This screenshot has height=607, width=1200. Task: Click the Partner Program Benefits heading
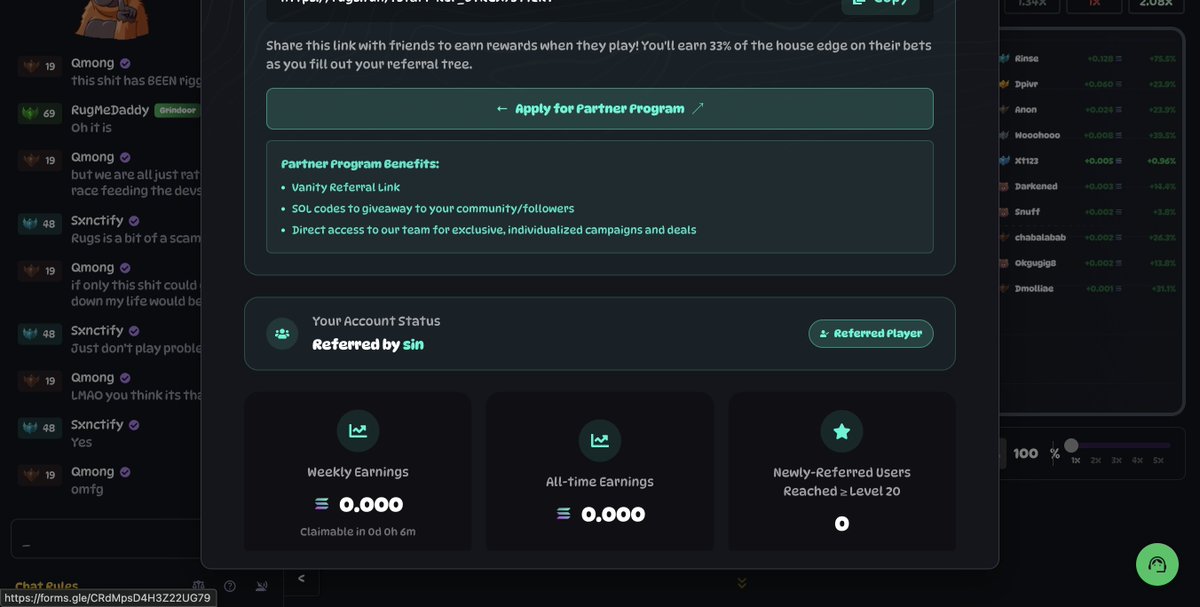pos(360,164)
